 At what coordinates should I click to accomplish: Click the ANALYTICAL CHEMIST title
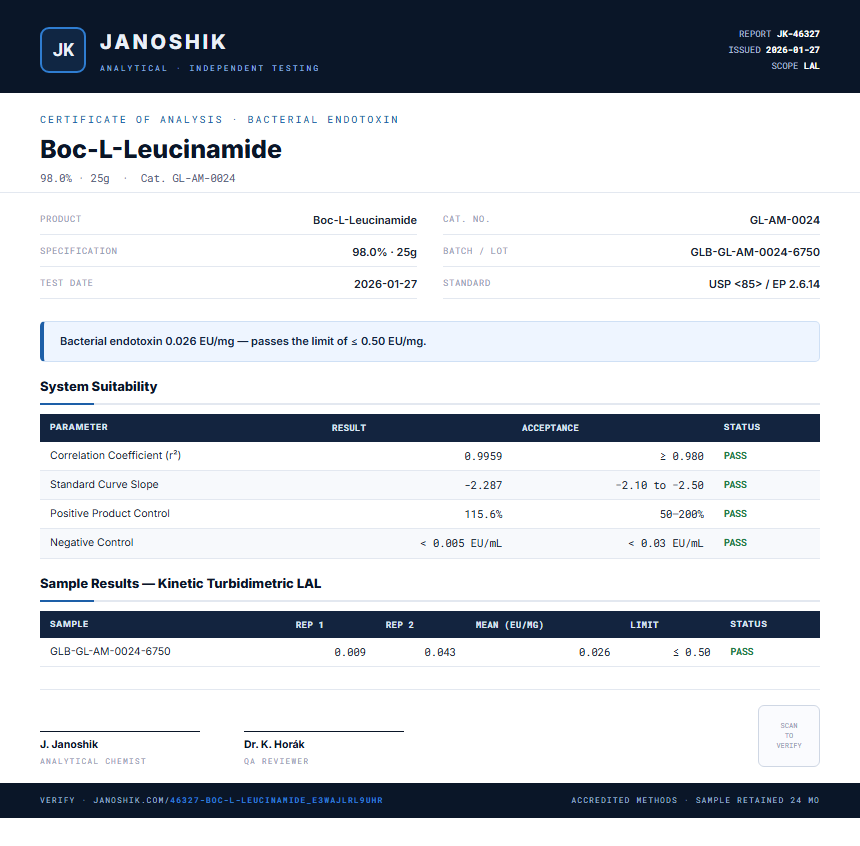tap(93, 762)
